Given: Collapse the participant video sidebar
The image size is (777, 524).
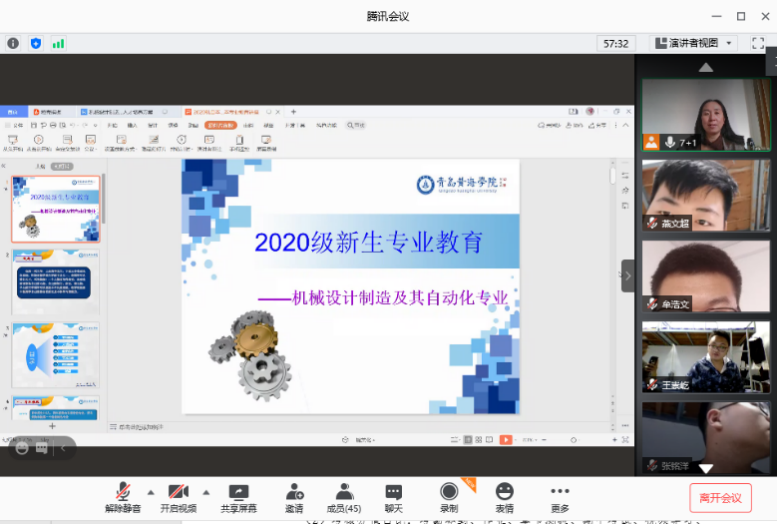Looking at the screenshot, I should click(x=628, y=275).
